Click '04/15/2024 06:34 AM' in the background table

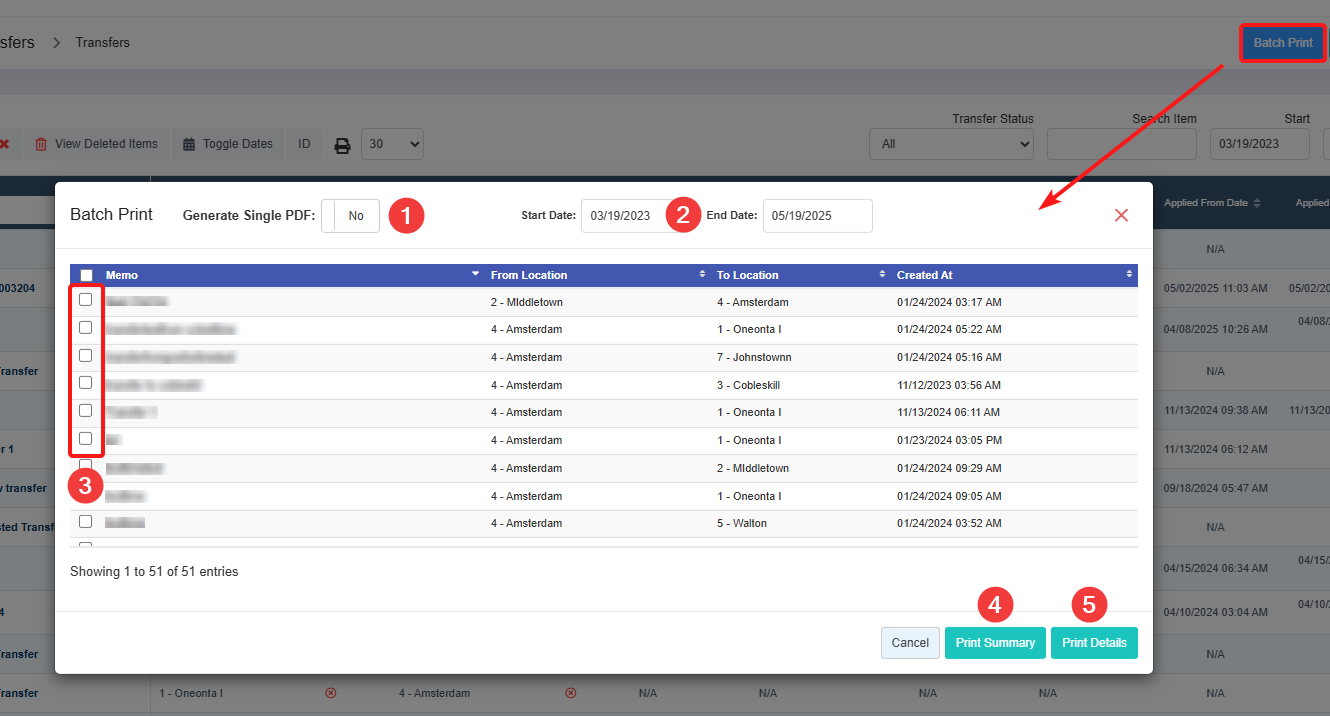[x=1215, y=568]
